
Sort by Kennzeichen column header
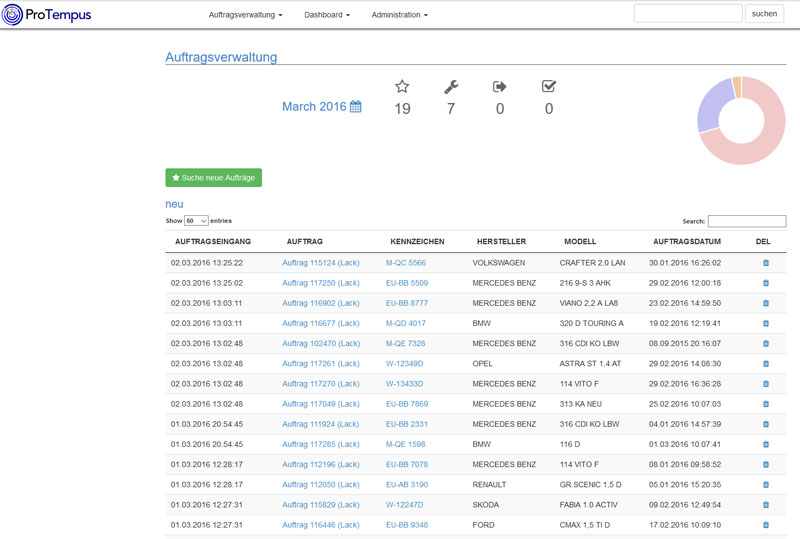[x=417, y=241]
